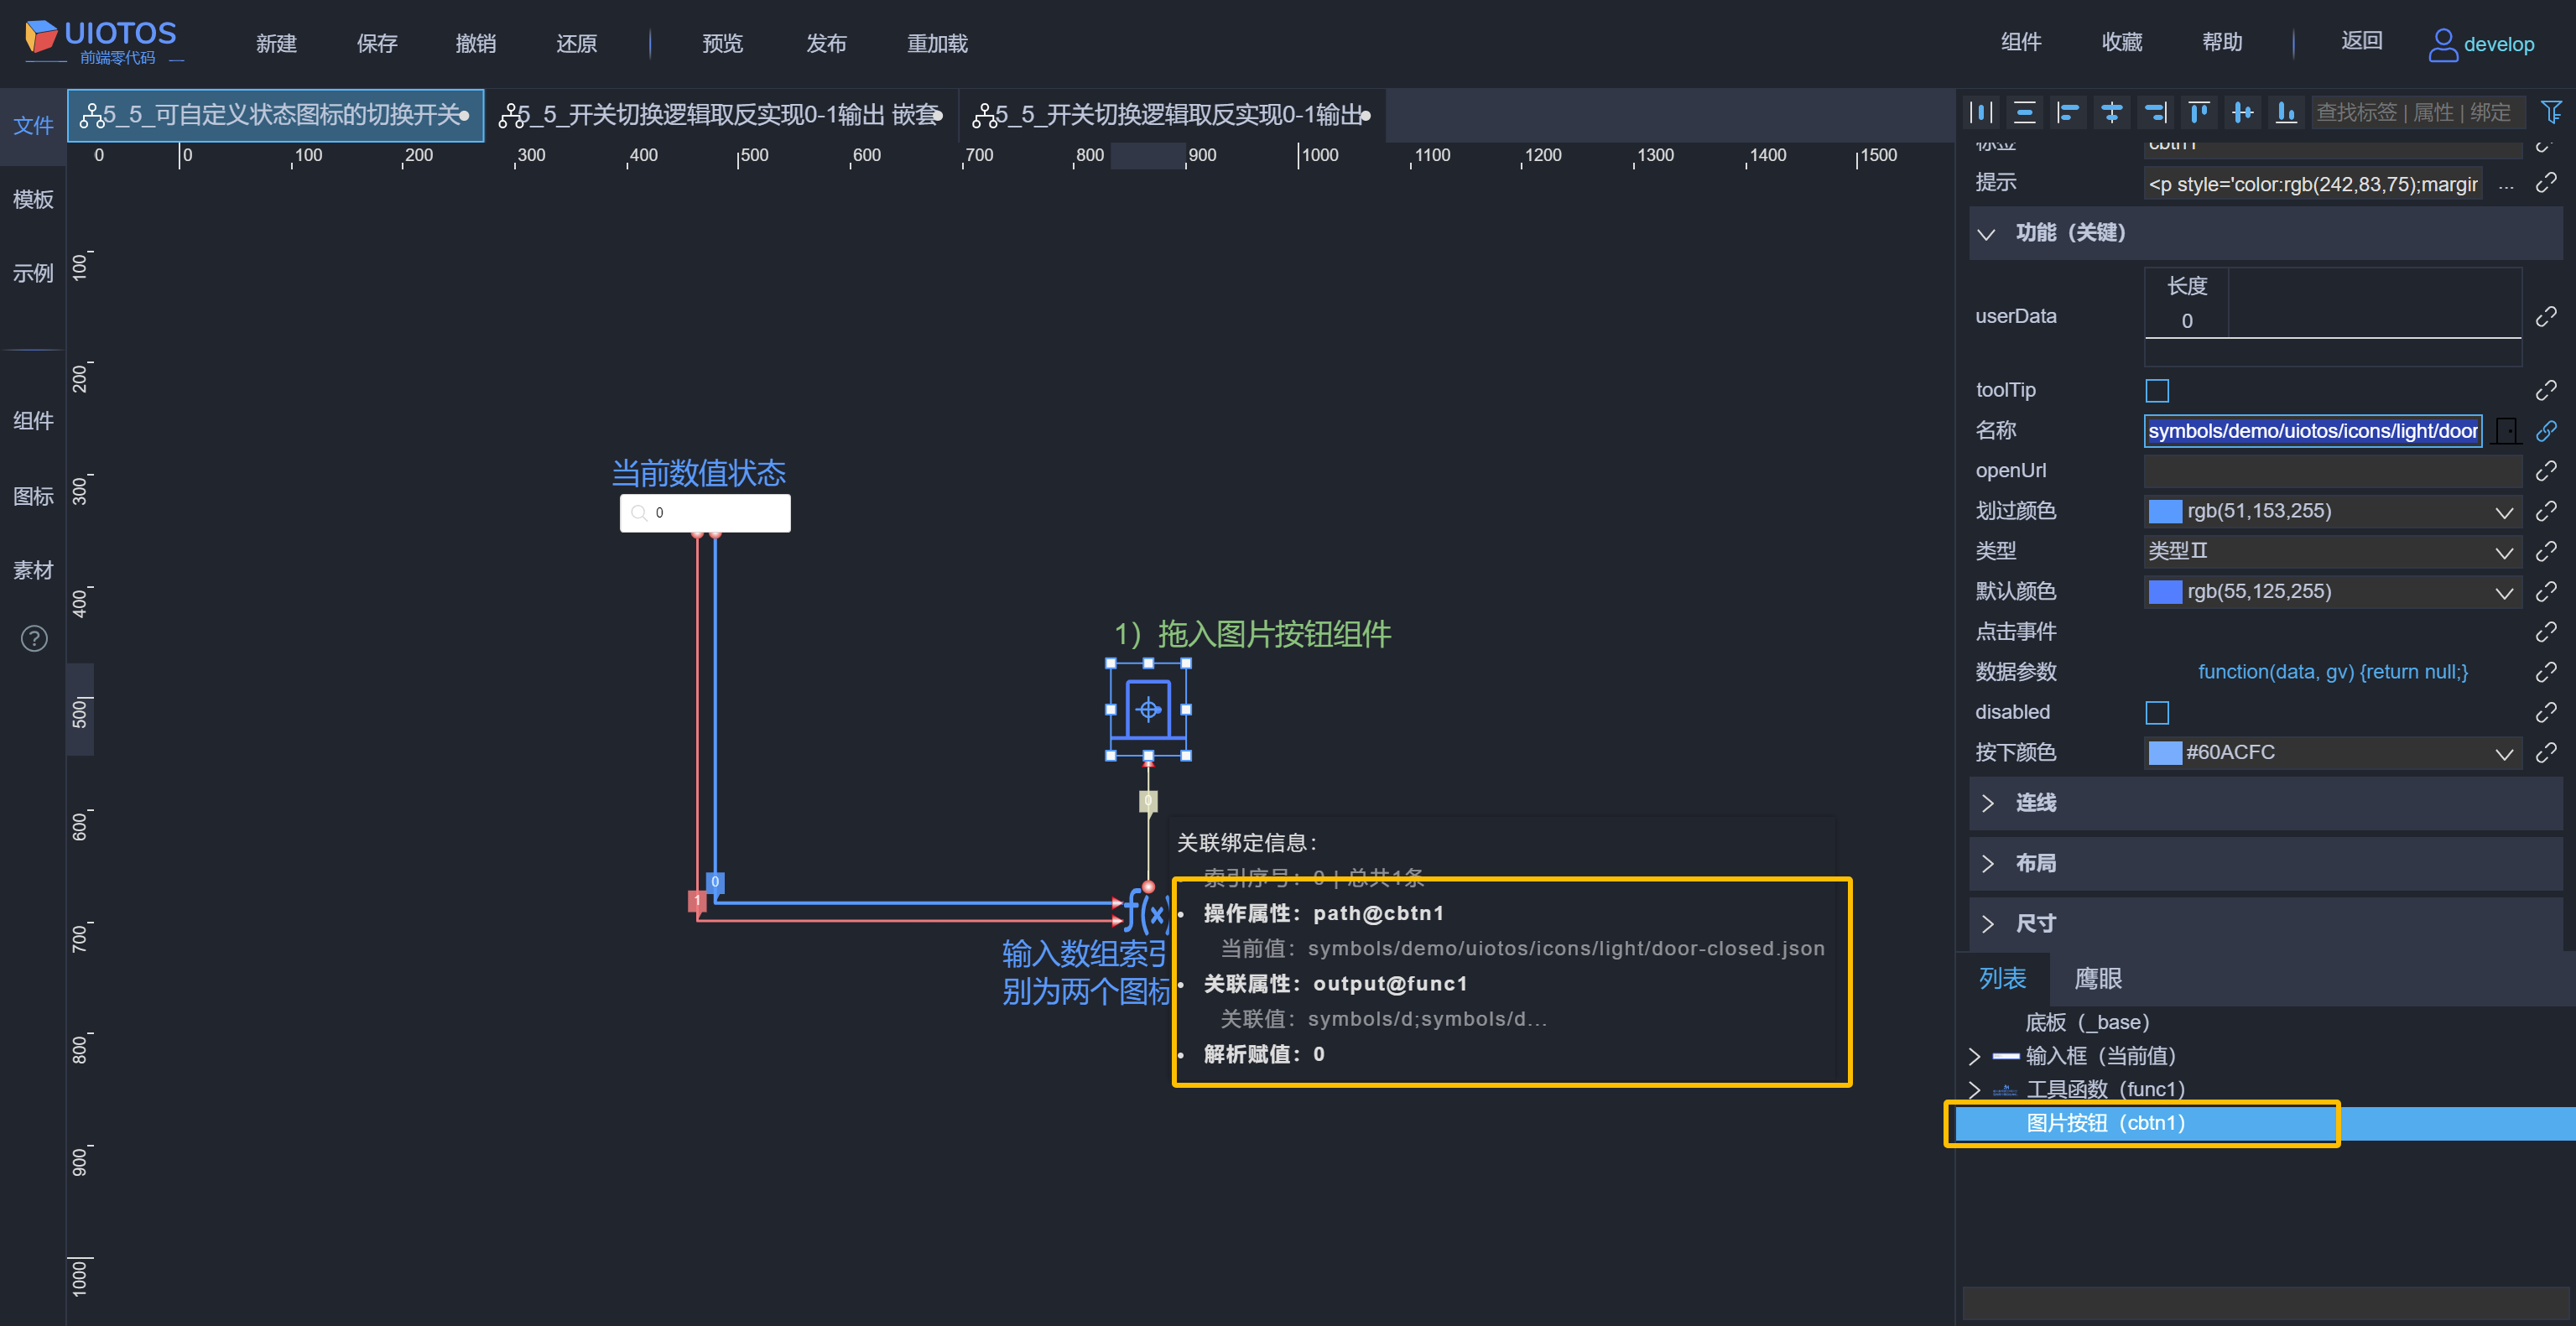
Task: Switch to the 鹰眼 tab
Action: [2097, 979]
